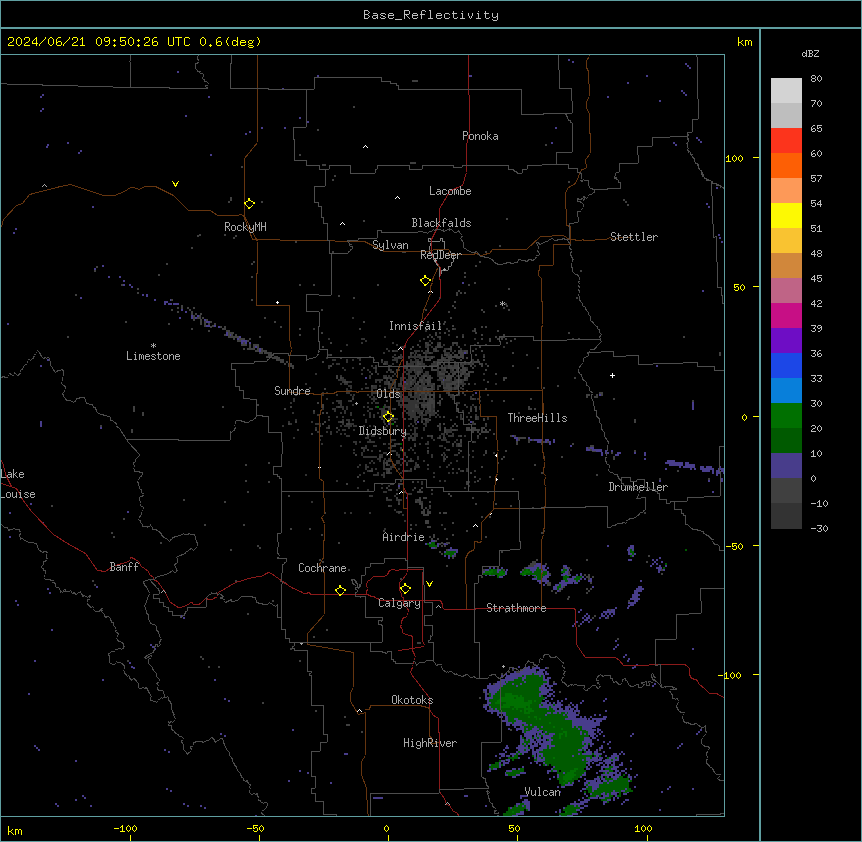Click the -50 tick on the right axis
The width and height of the screenshot is (862, 842).
point(734,546)
